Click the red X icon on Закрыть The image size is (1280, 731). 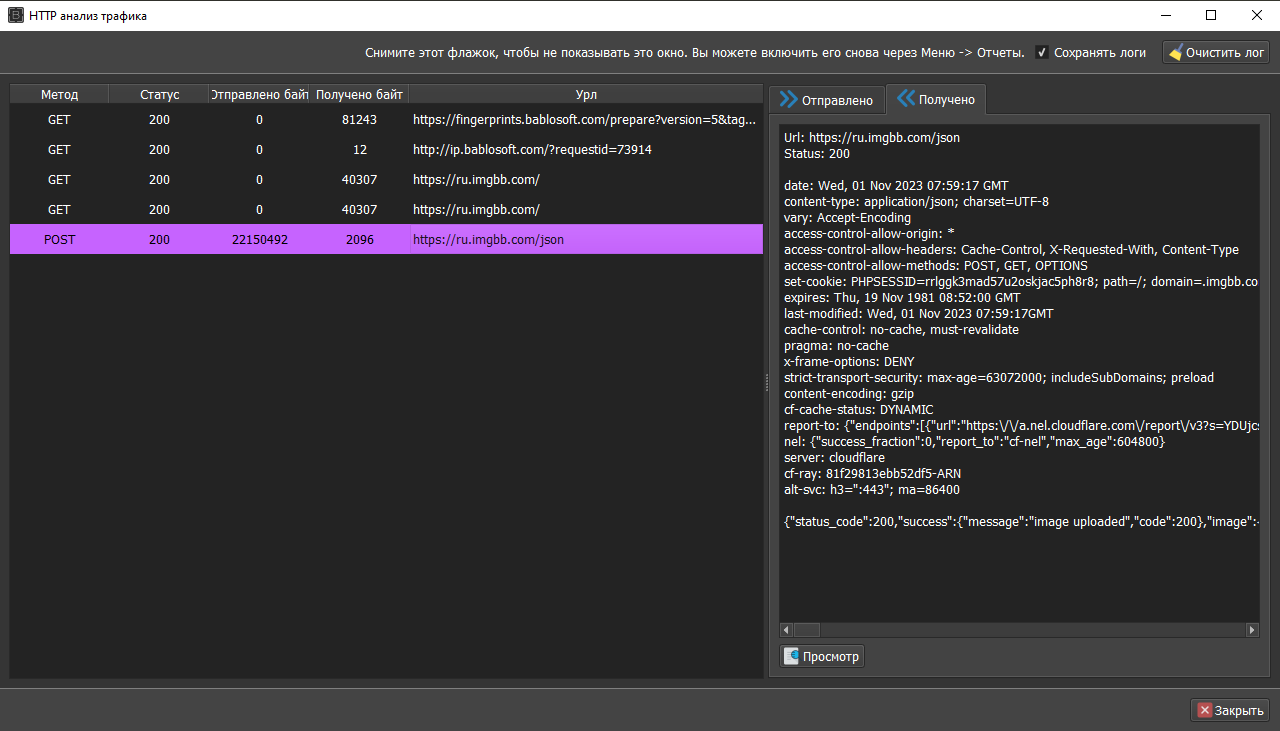click(x=1203, y=711)
